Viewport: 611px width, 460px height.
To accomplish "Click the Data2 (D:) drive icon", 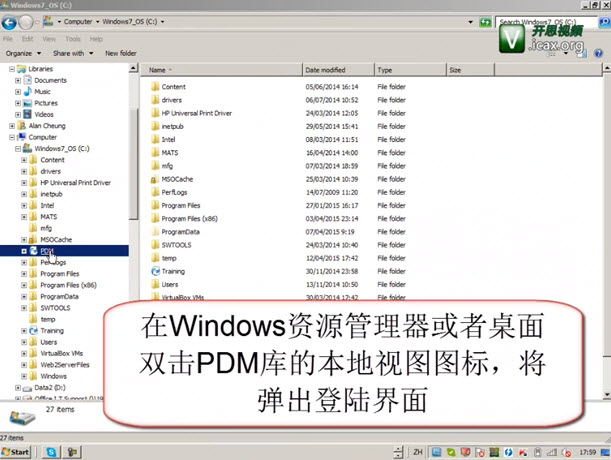I will pos(28,388).
